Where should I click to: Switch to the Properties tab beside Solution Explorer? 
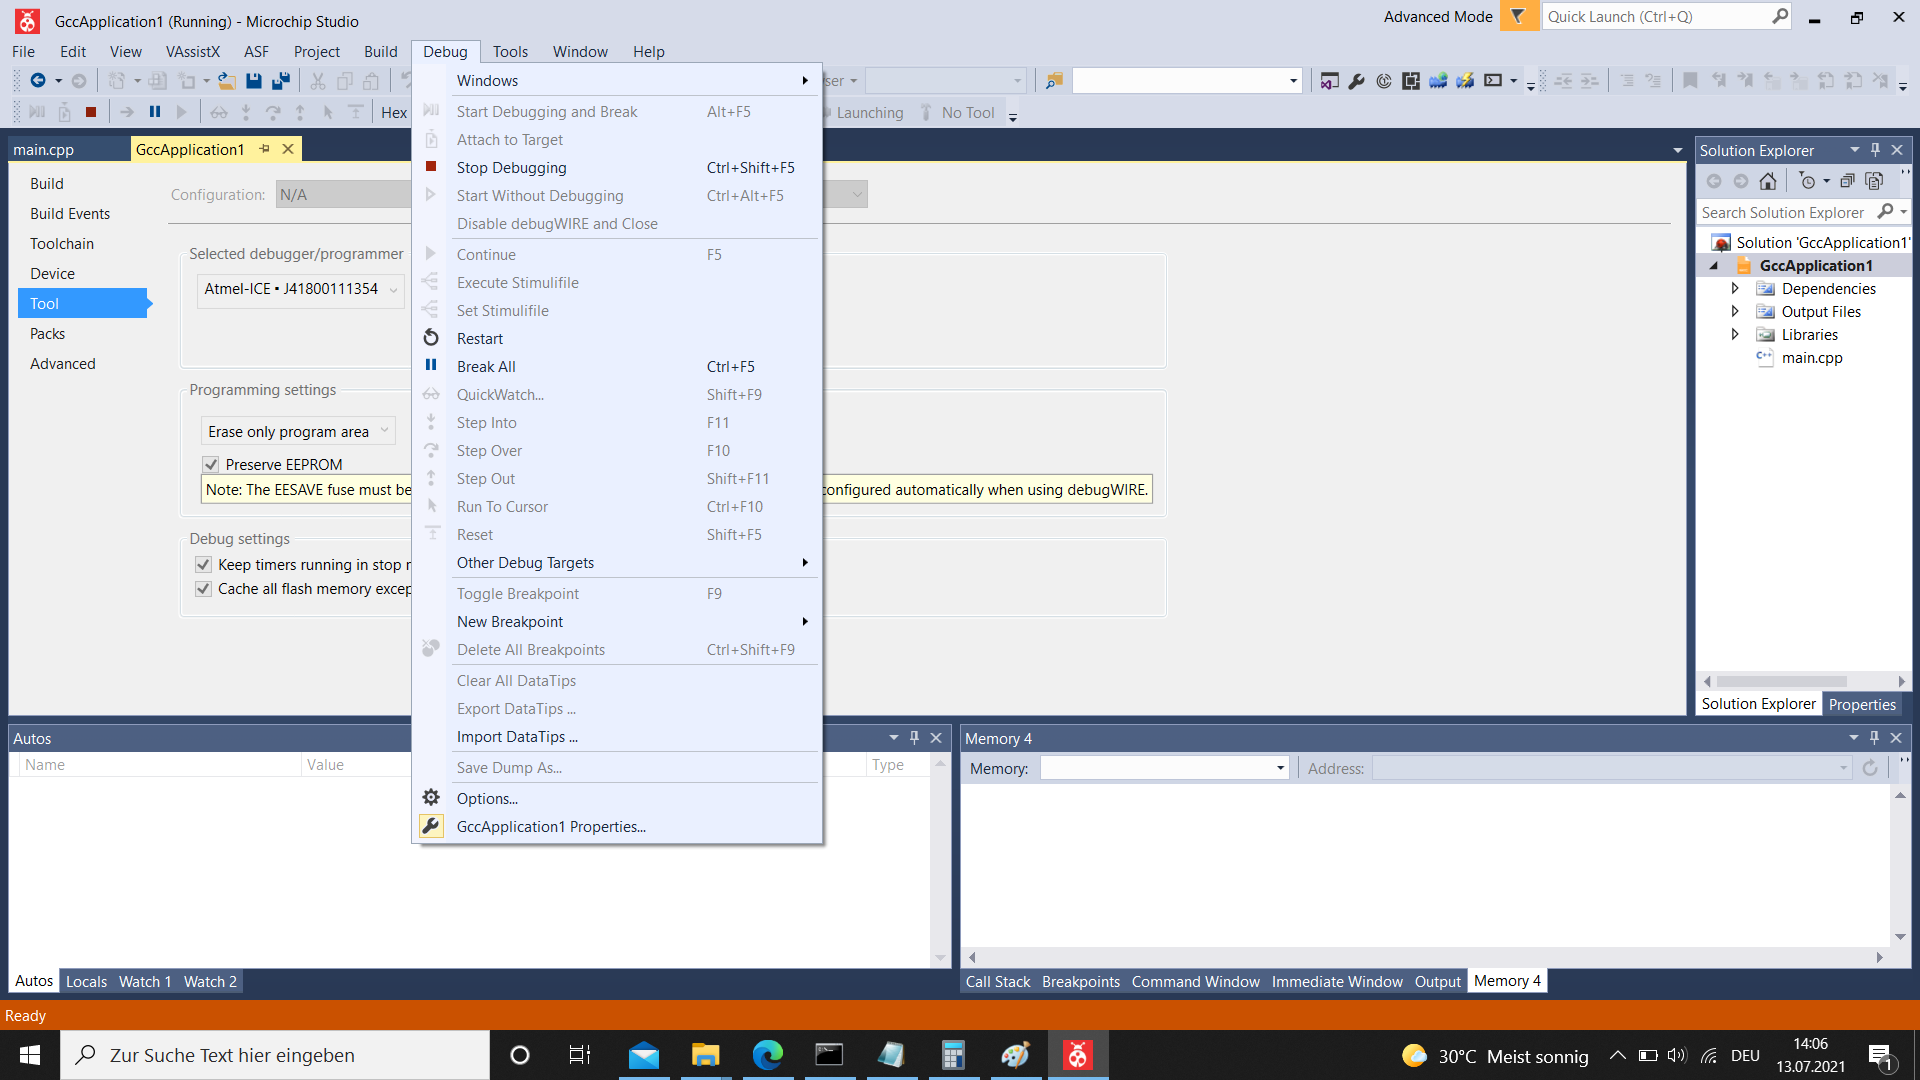click(1862, 705)
